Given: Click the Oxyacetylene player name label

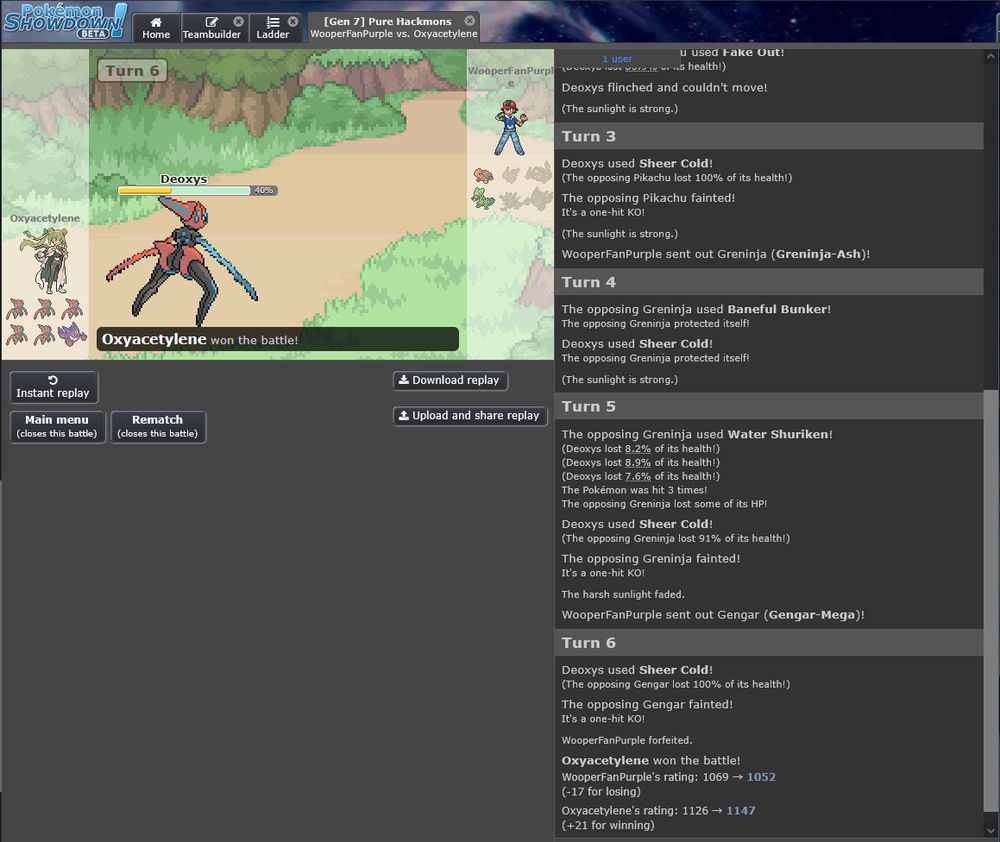Looking at the screenshot, I should (x=45, y=218).
